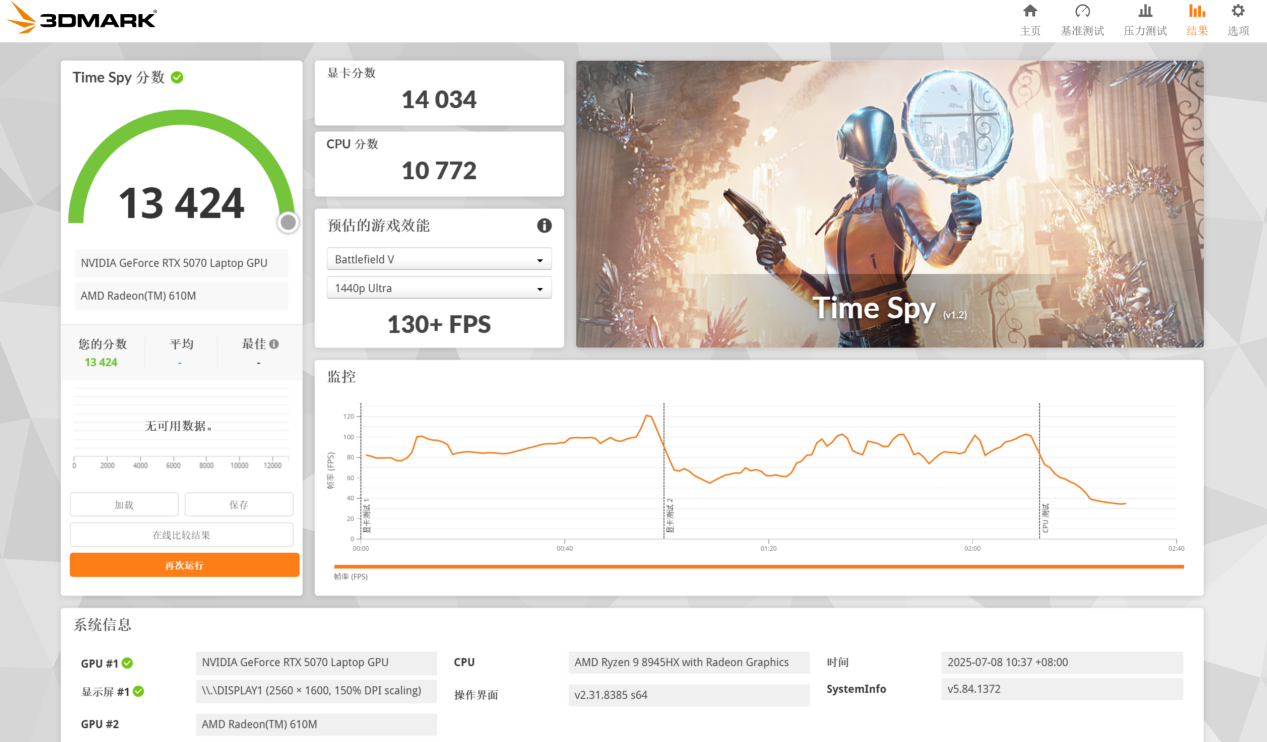Image resolution: width=1267 pixels, height=742 pixels.
Task: Click the GPU #1 RTX 5070 system info field
Action: 316,663
